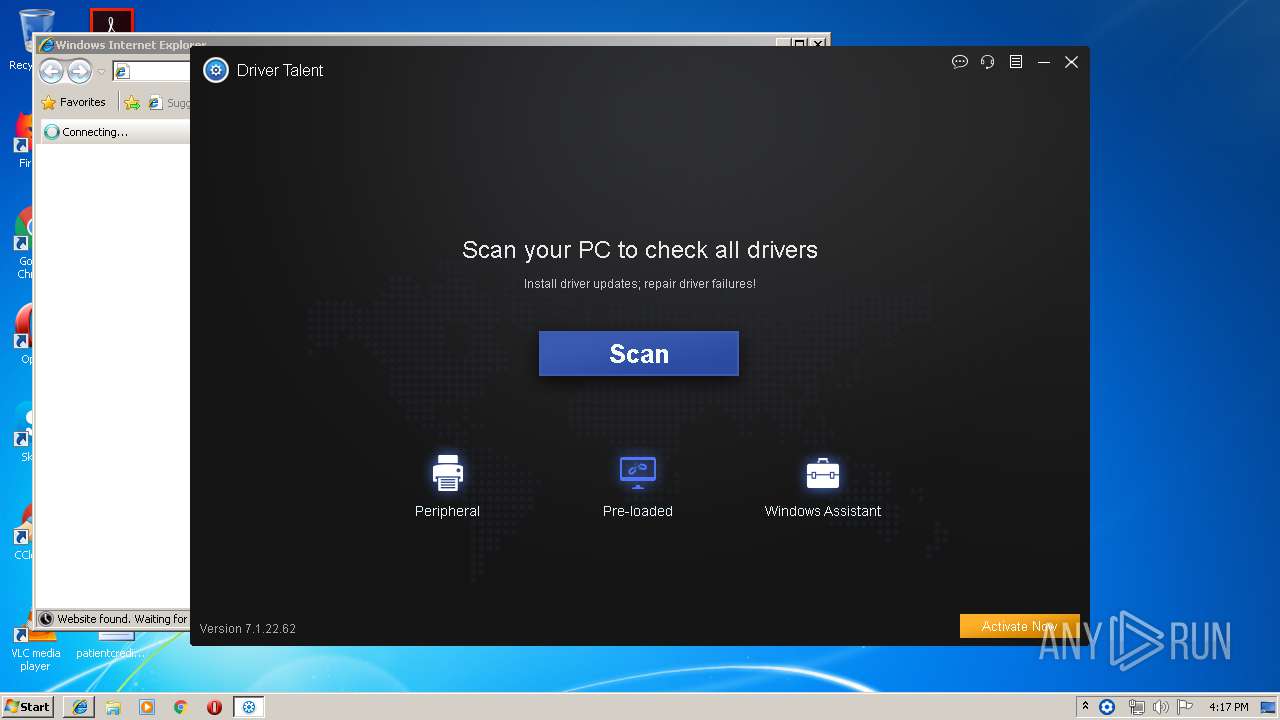Click Pre-loaded label text
1280x720 pixels.
(x=637, y=511)
